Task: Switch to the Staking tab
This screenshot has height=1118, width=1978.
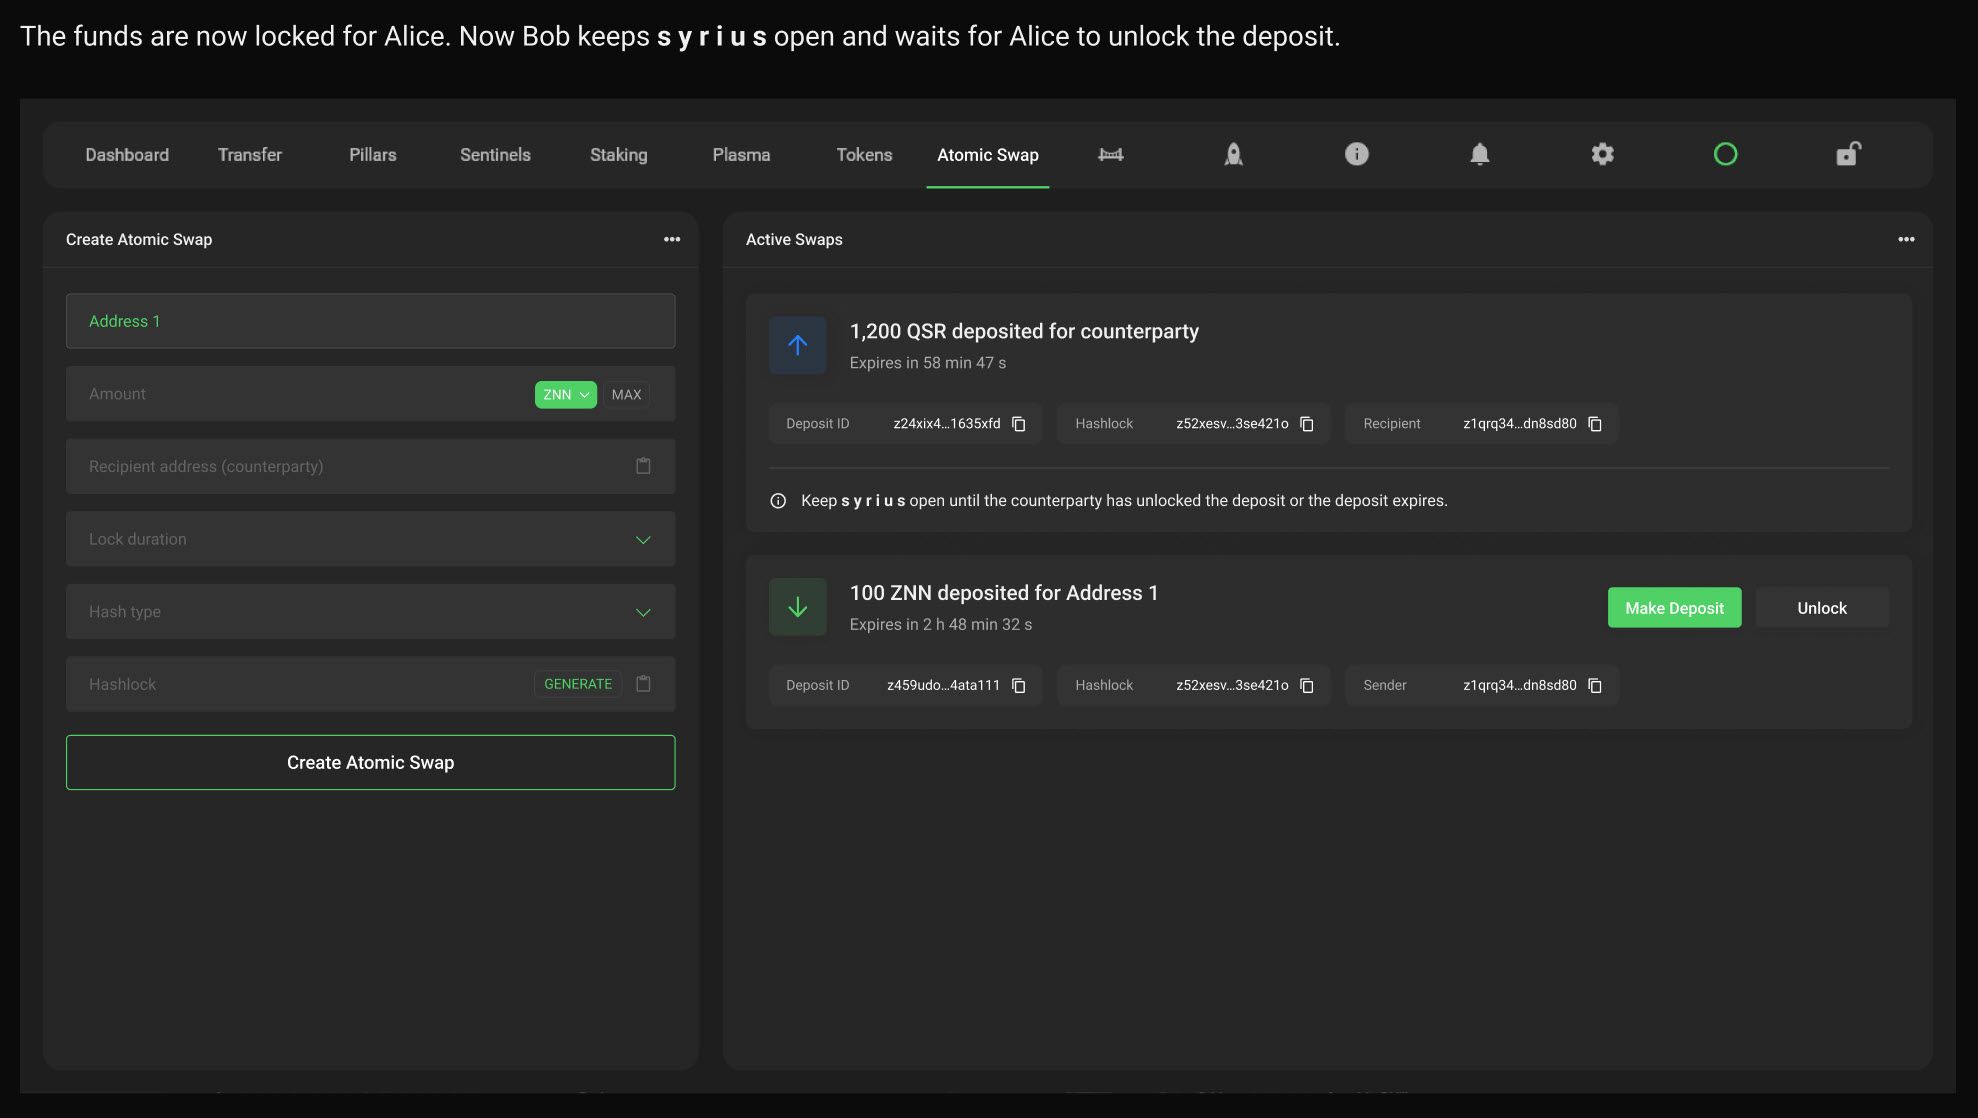Action: click(x=618, y=155)
